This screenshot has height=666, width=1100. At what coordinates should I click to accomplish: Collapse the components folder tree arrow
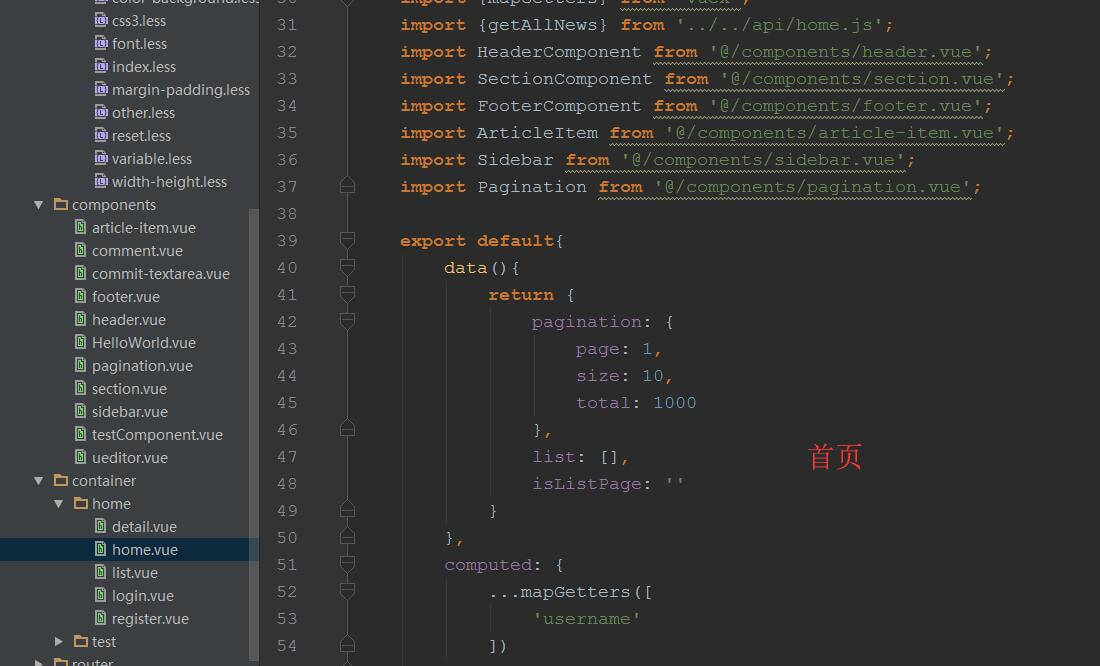39,205
